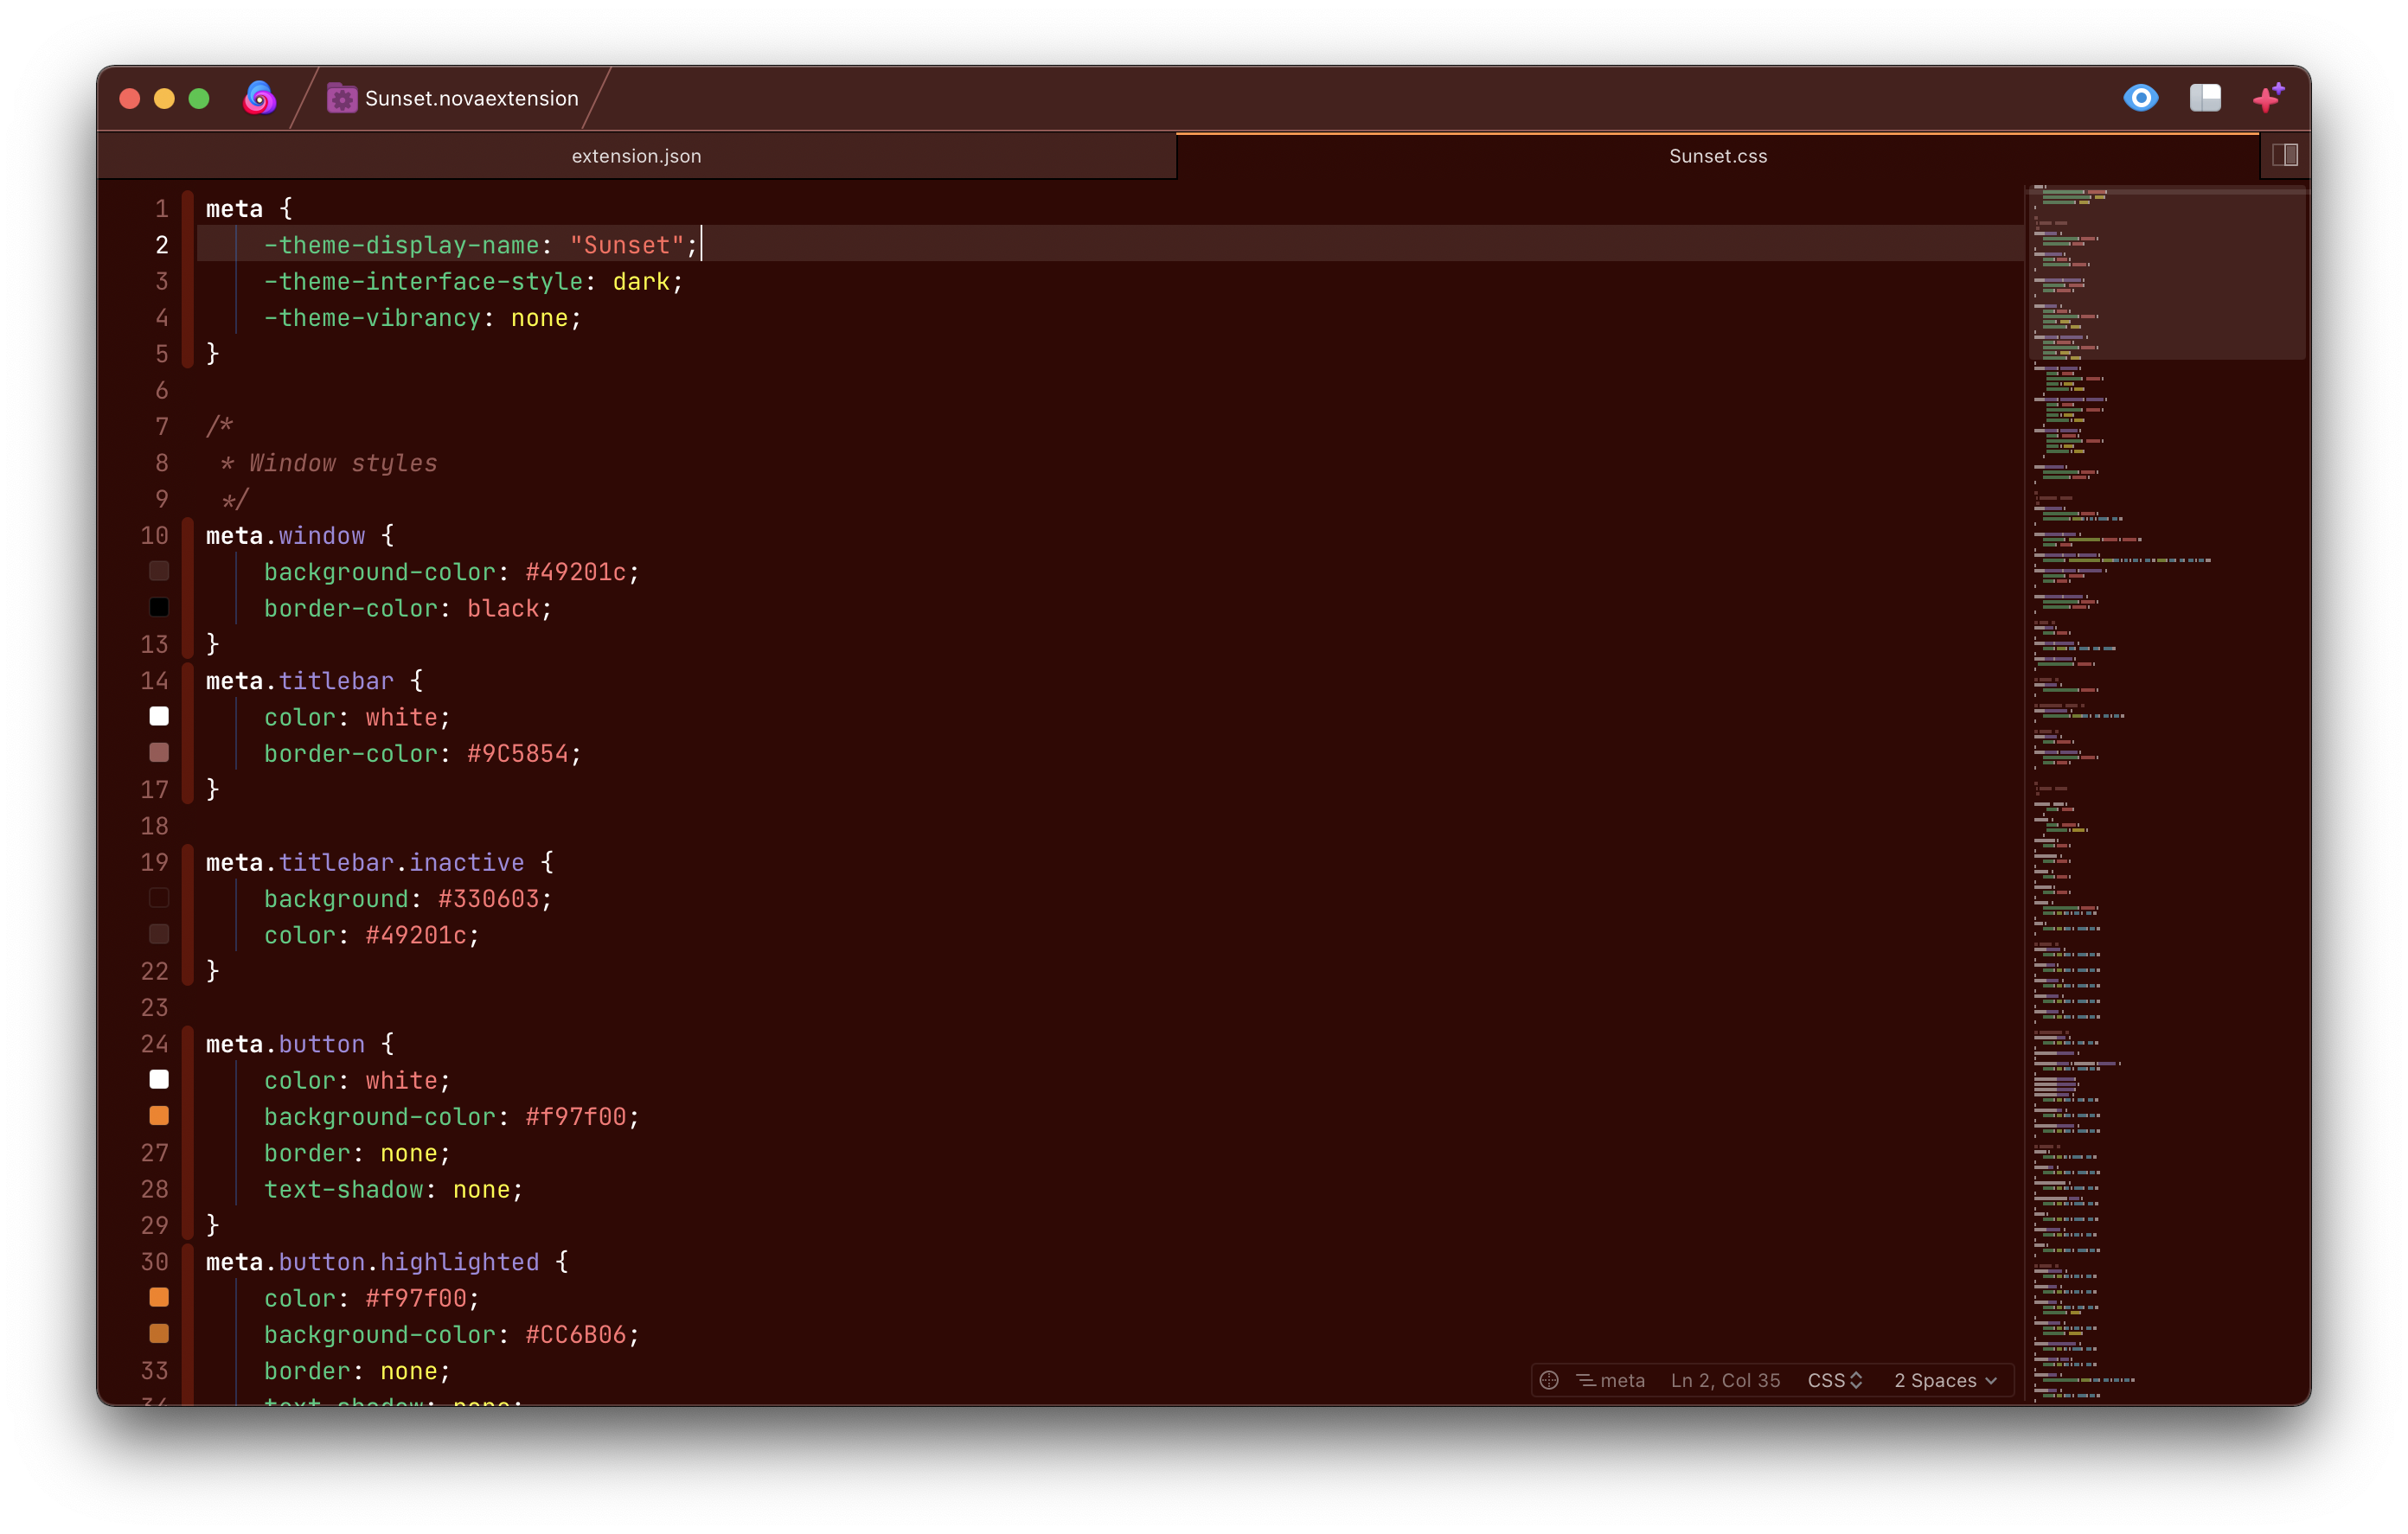Open the Nova launcher swirl icon
This screenshot has height=1534, width=2408.
[x=260, y=98]
